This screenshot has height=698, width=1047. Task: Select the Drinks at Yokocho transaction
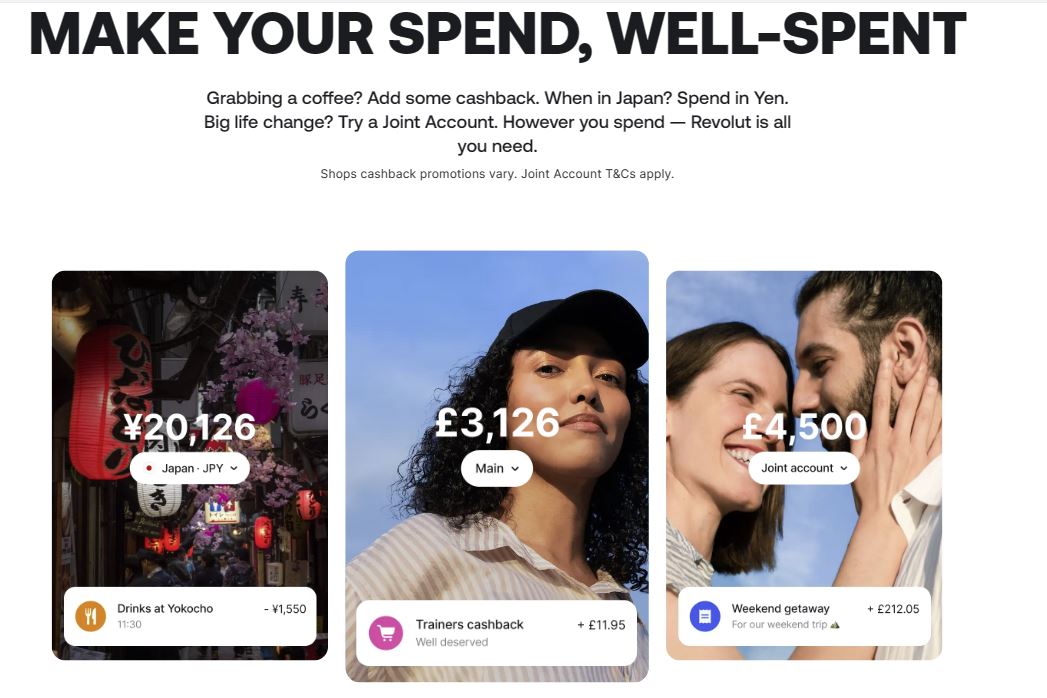tap(165, 608)
